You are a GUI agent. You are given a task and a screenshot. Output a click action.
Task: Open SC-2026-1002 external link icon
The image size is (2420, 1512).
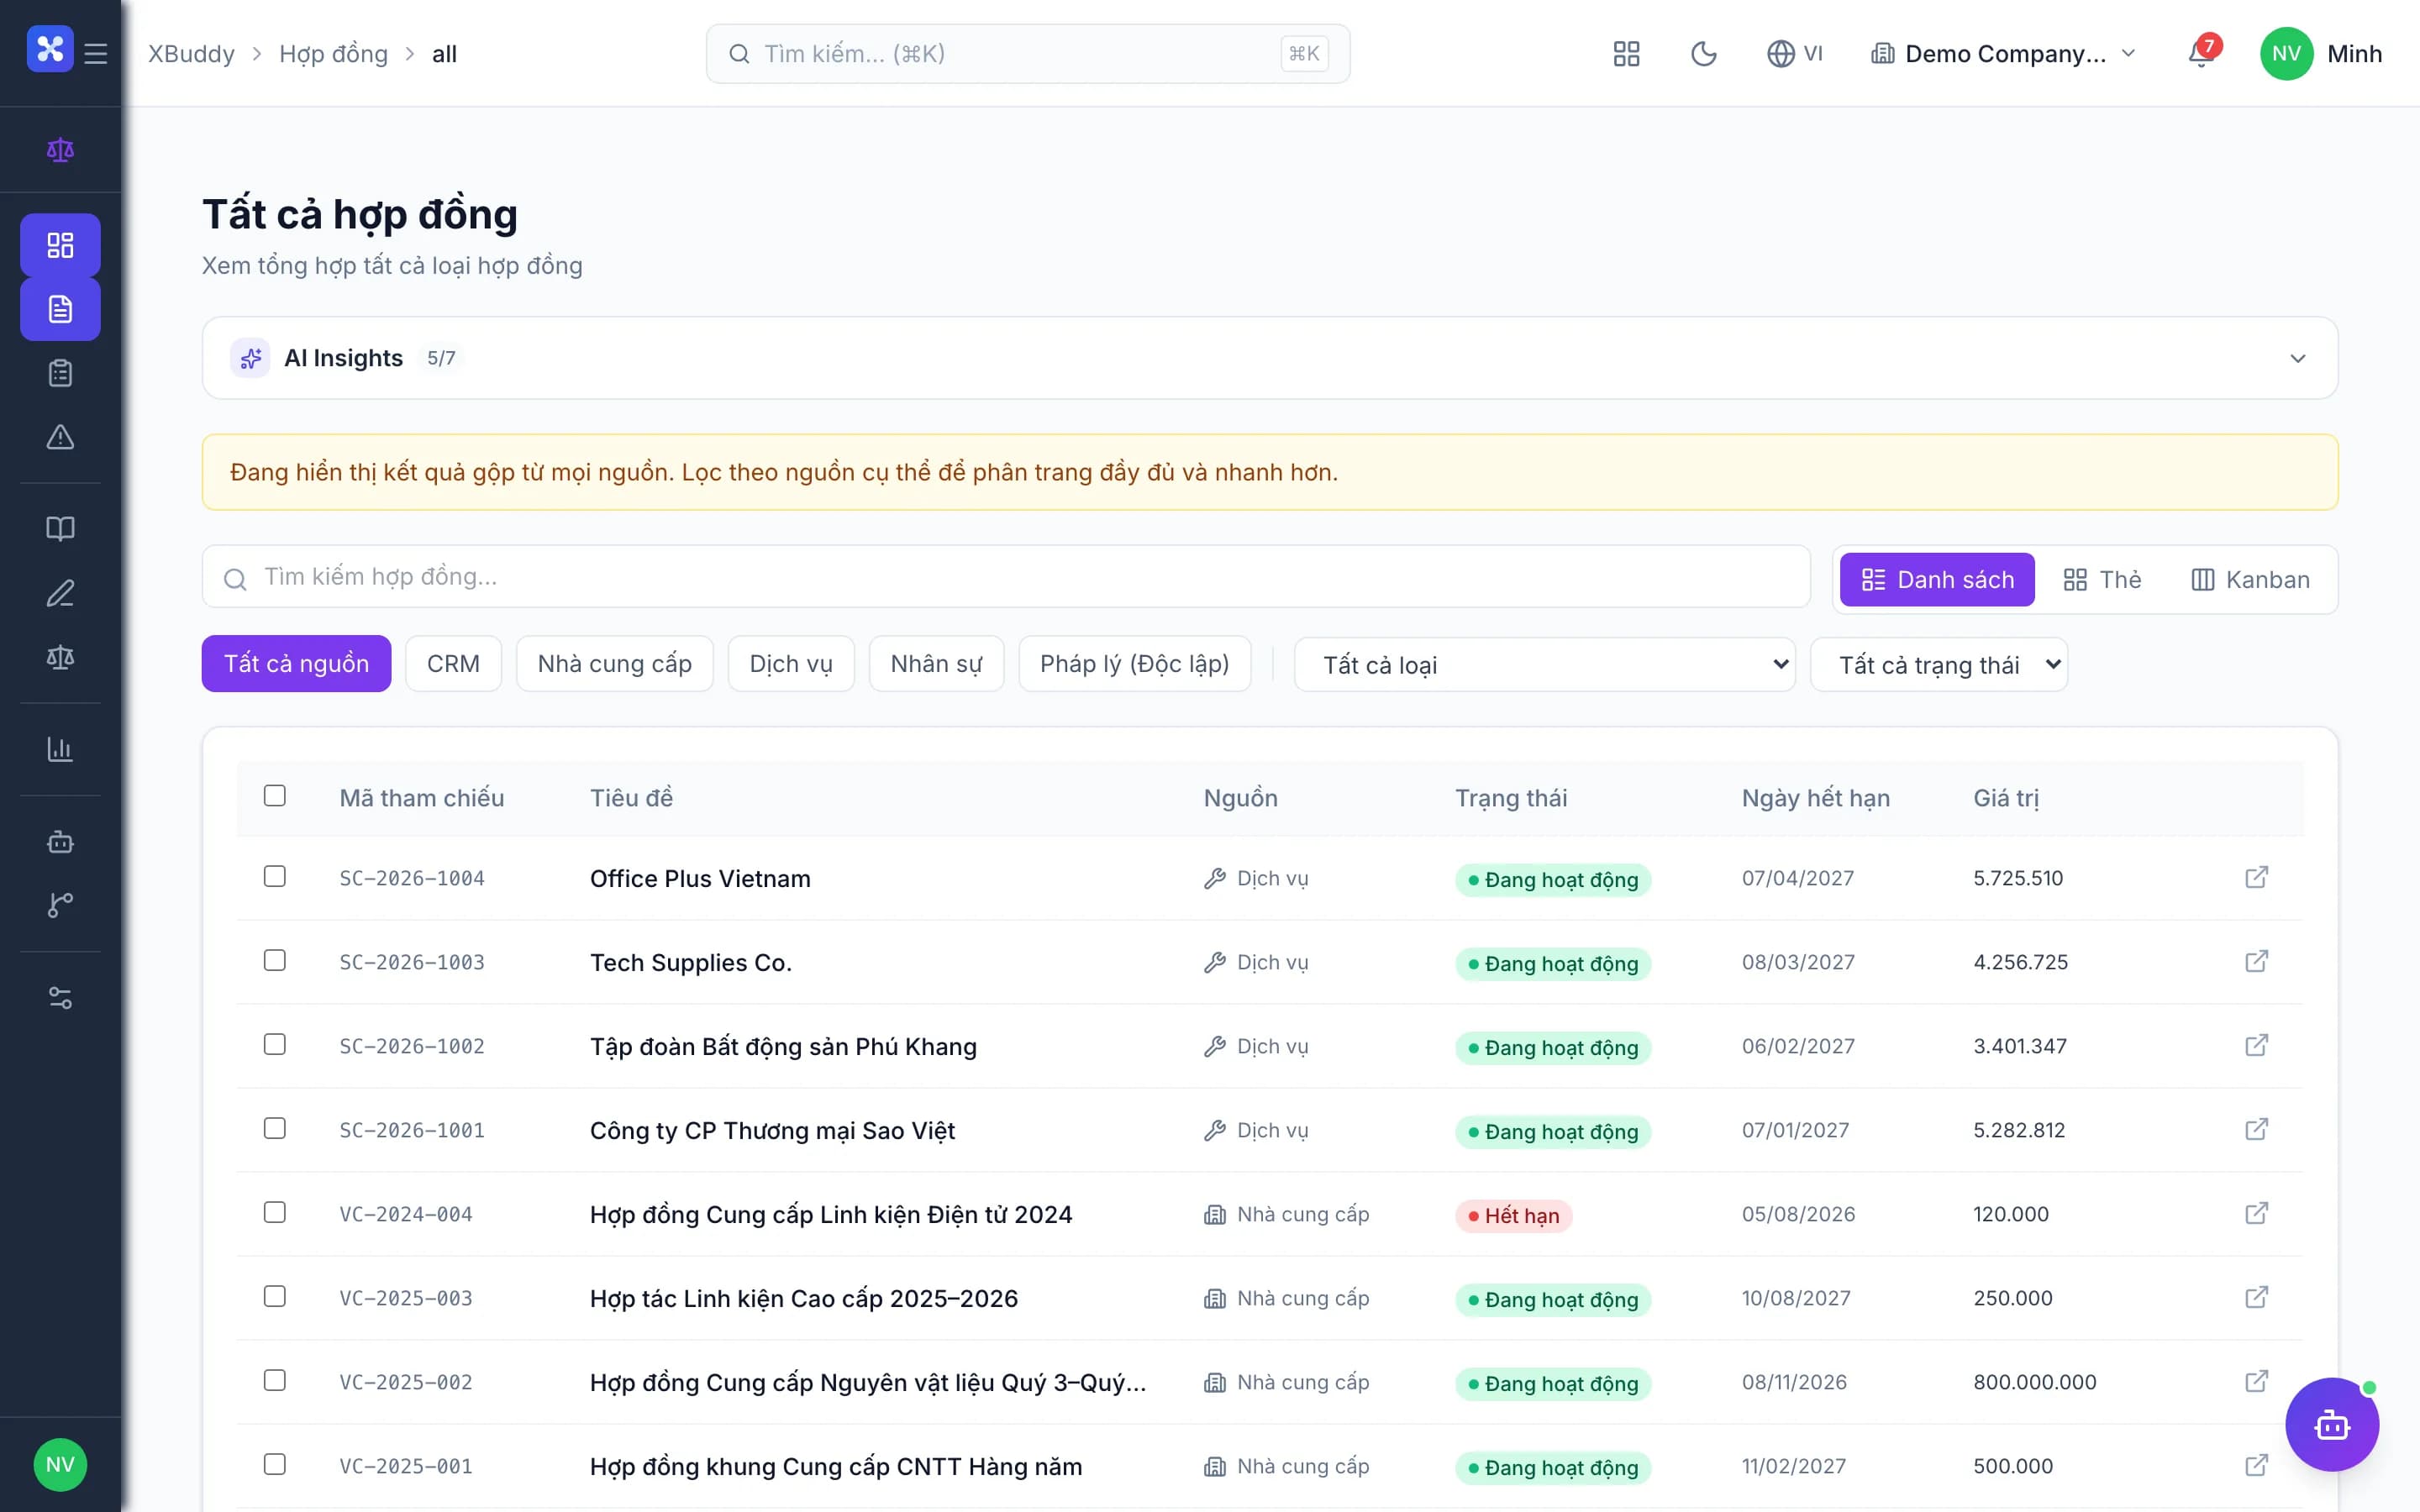click(x=2256, y=1045)
